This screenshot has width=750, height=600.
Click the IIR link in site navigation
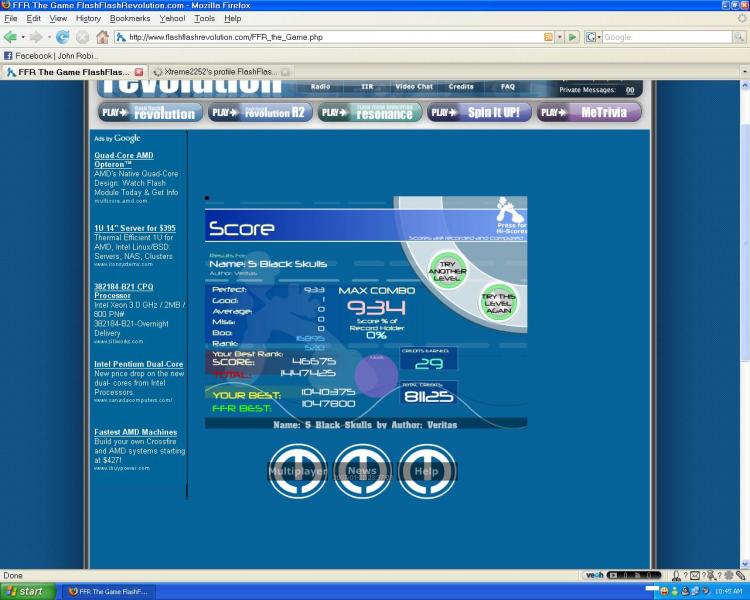pyautogui.click(x=367, y=87)
